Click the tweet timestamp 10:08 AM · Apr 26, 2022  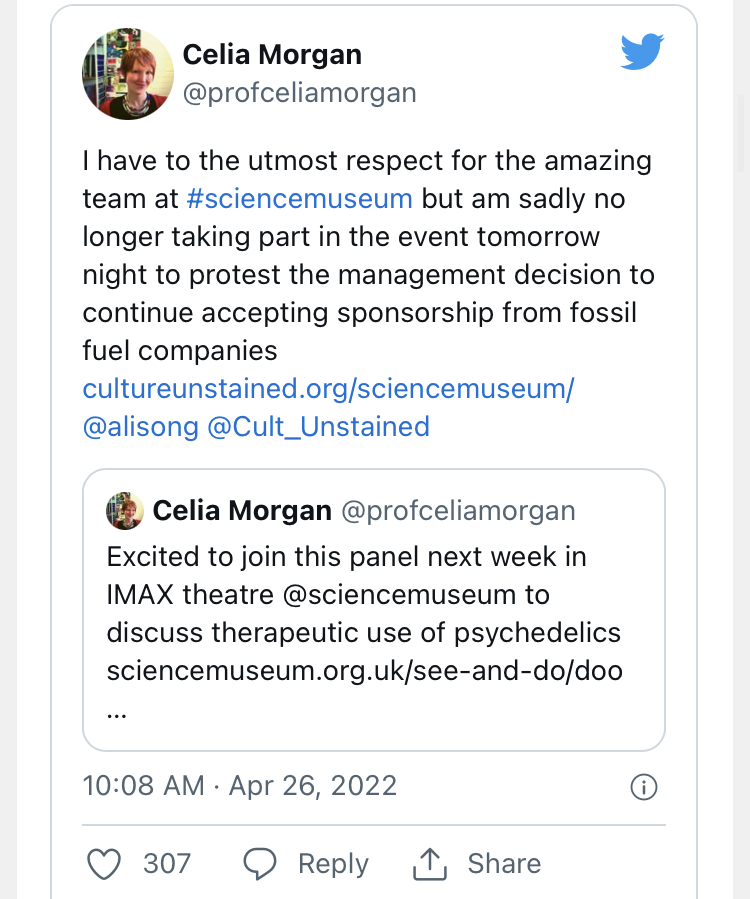point(240,785)
